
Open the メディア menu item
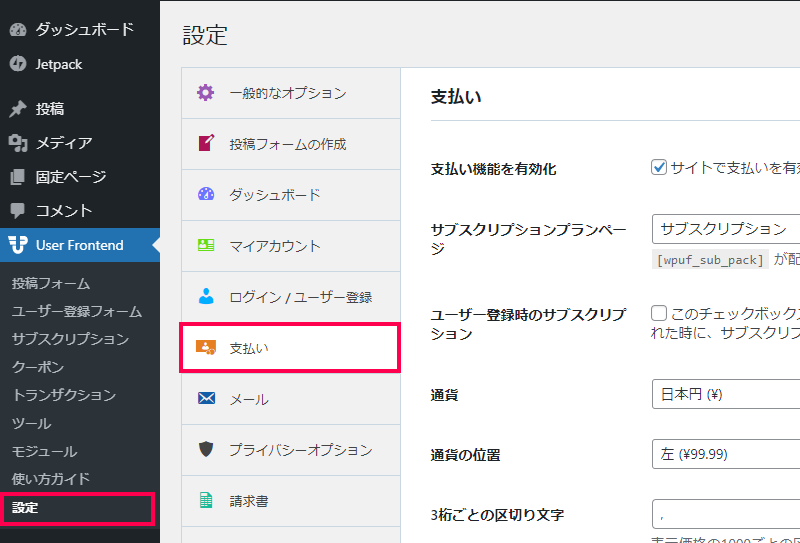click(x=80, y=143)
